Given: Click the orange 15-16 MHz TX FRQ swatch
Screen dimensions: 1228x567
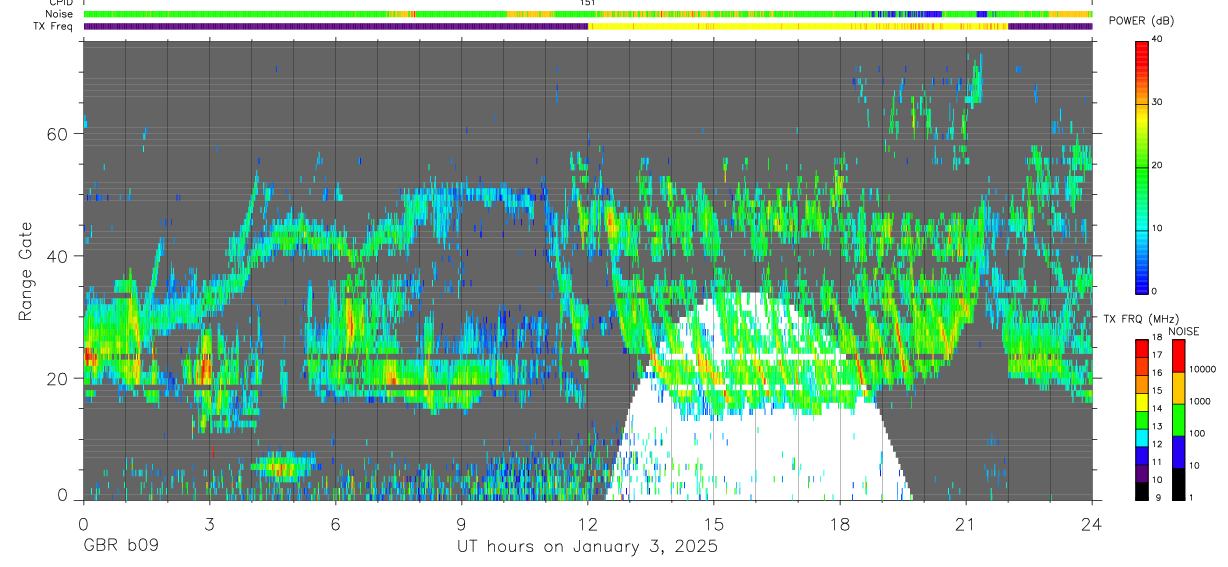Looking at the screenshot, I should [x=1141, y=383].
